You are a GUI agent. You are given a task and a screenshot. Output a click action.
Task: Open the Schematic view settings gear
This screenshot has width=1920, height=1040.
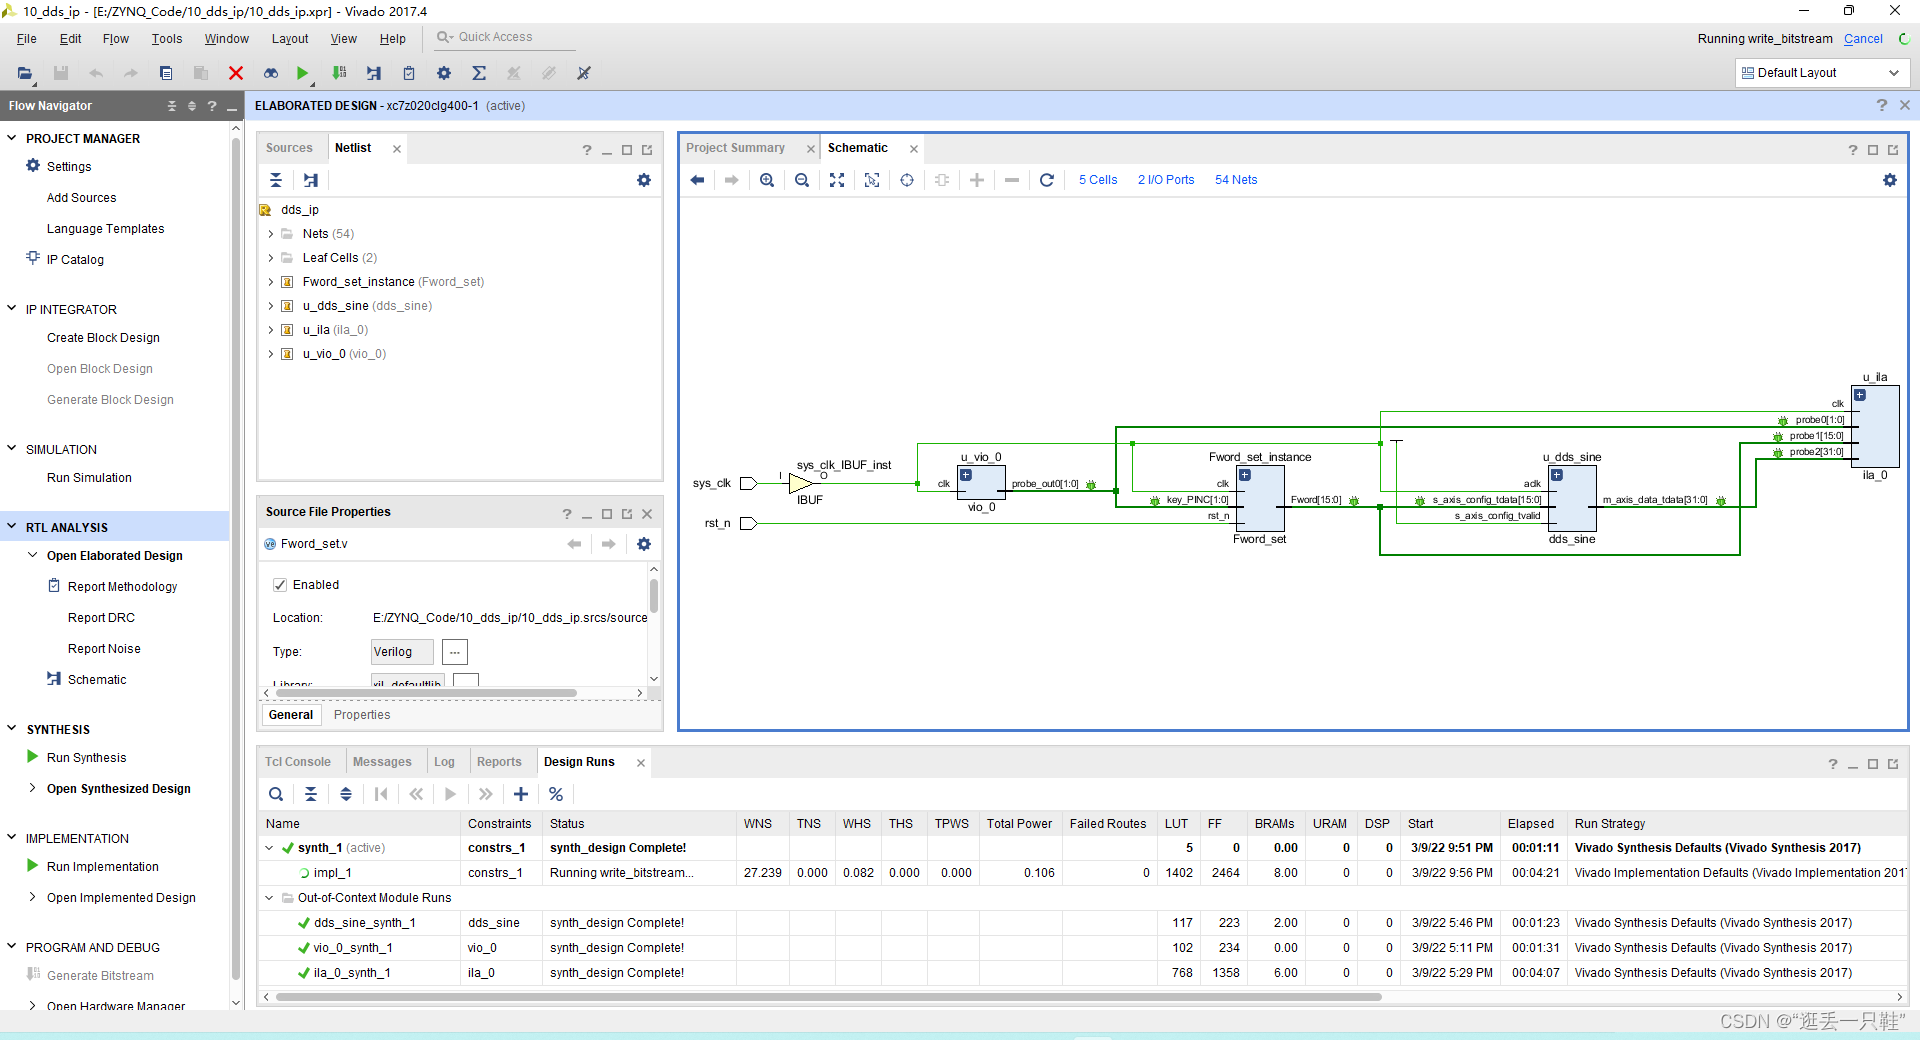tap(1890, 180)
